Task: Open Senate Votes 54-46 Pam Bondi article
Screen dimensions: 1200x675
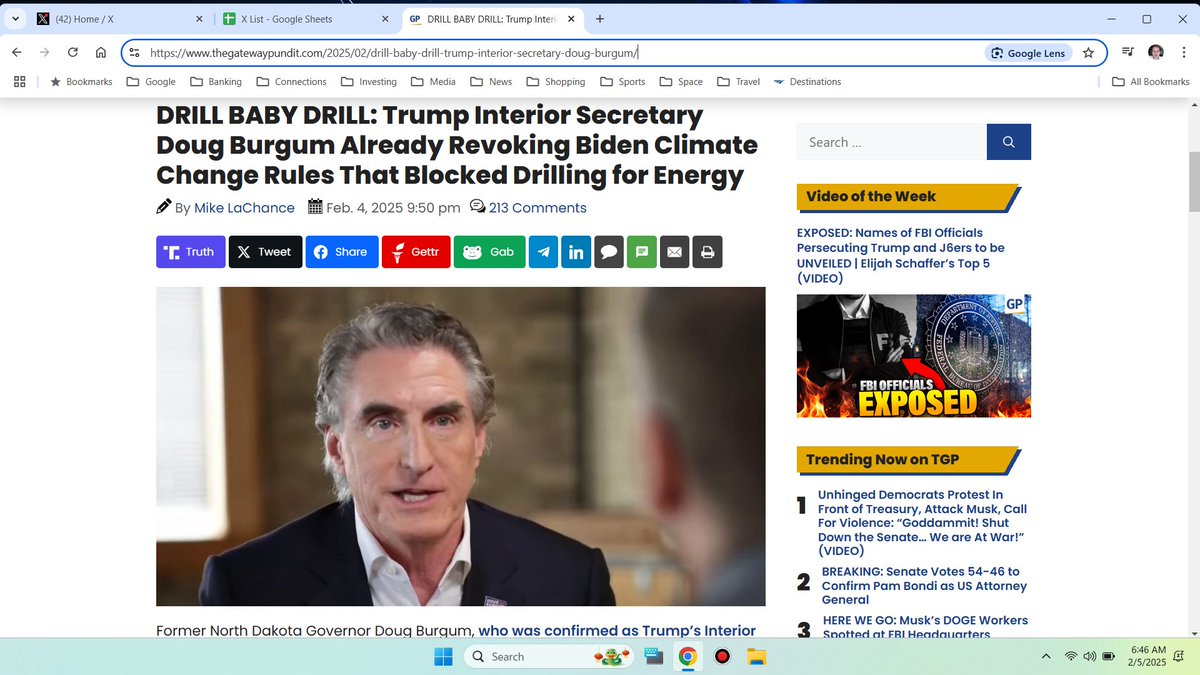Action: pos(924,586)
